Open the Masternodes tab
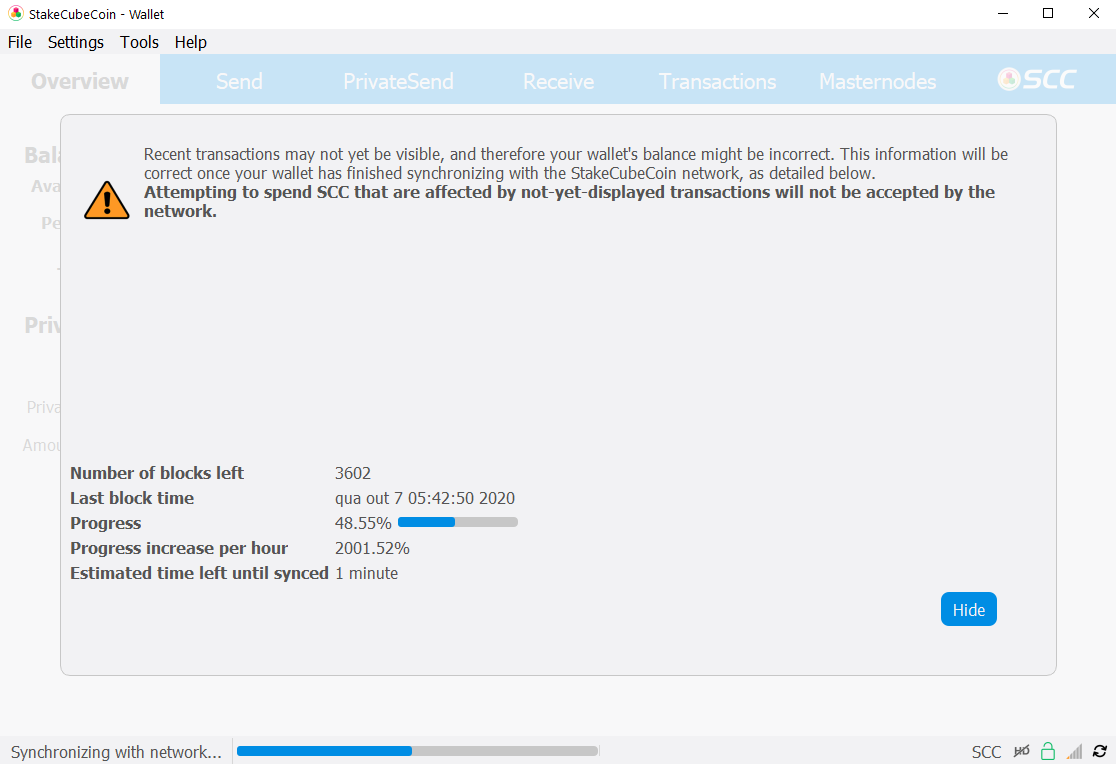This screenshot has height=764, width=1116. [878, 81]
